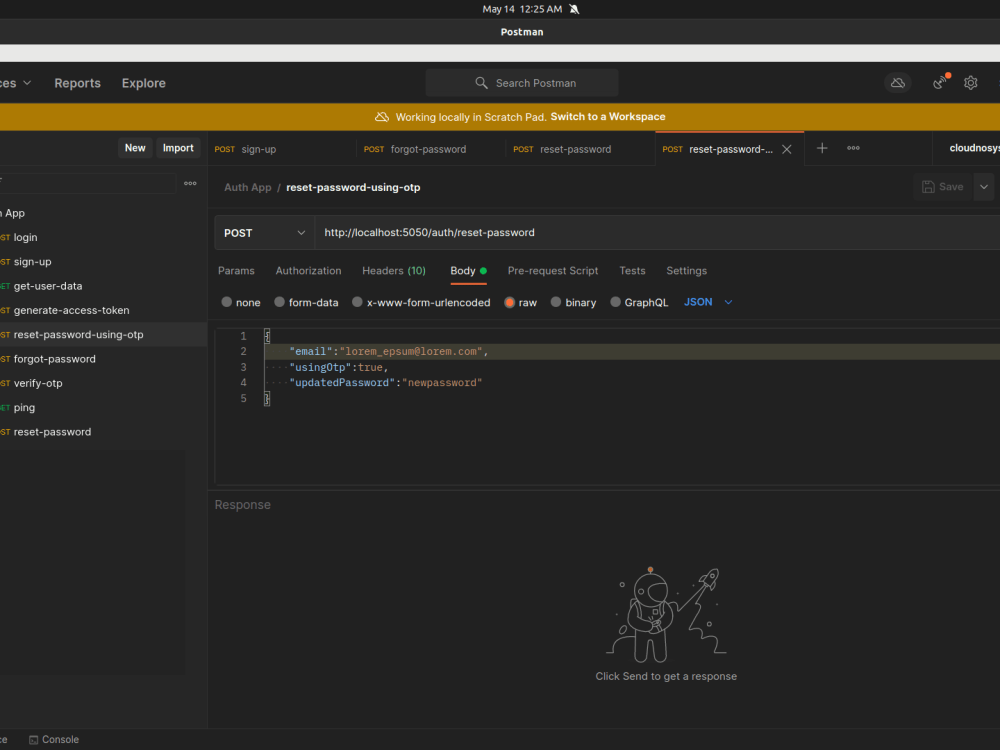Close the reset-password-using-otp tab
Viewport: 1000px width, 750px height.
click(x=787, y=149)
